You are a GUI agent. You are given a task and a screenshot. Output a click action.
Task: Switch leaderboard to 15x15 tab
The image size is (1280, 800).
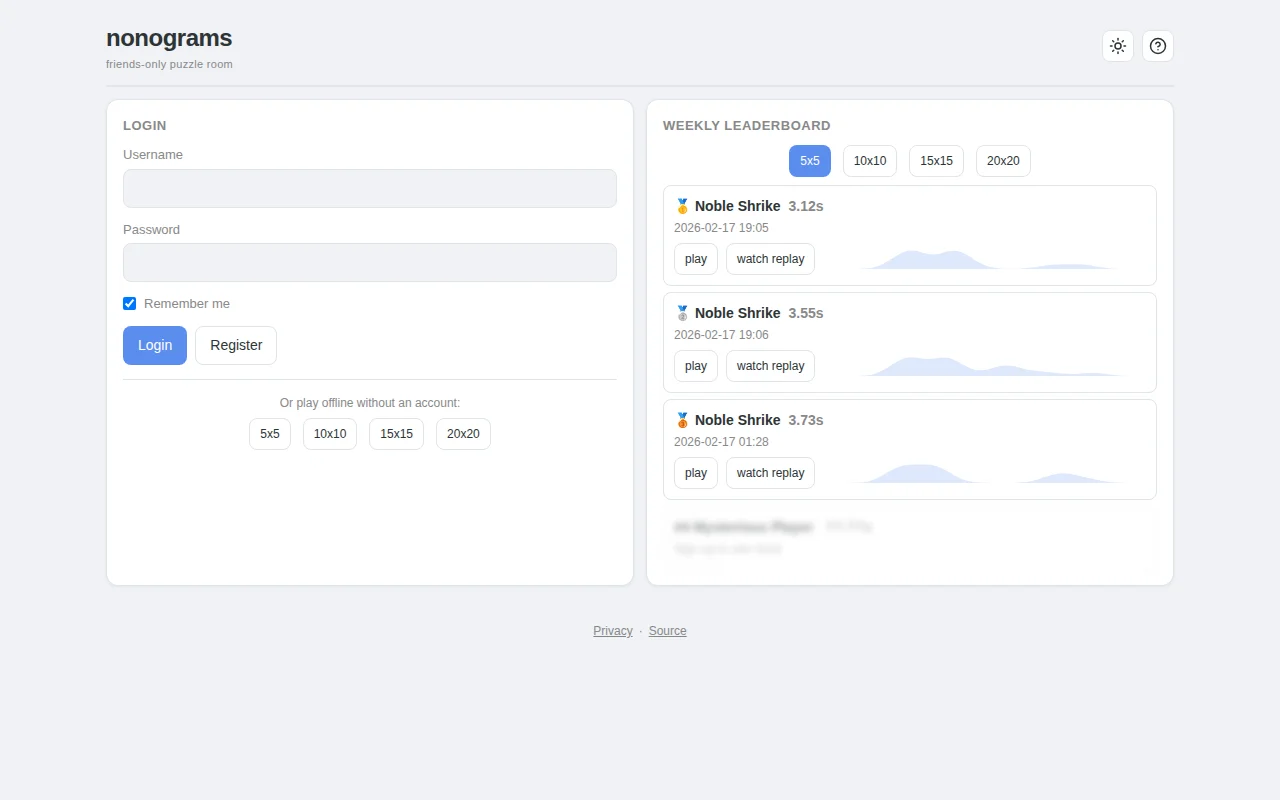pos(937,161)
